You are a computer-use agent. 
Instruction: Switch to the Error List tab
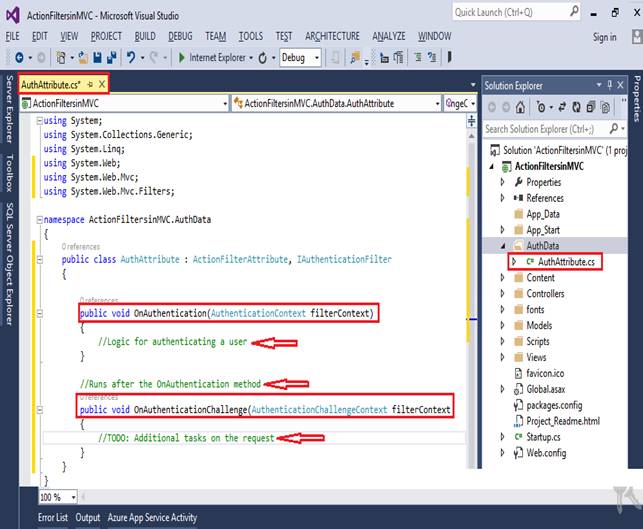(52, 517)
